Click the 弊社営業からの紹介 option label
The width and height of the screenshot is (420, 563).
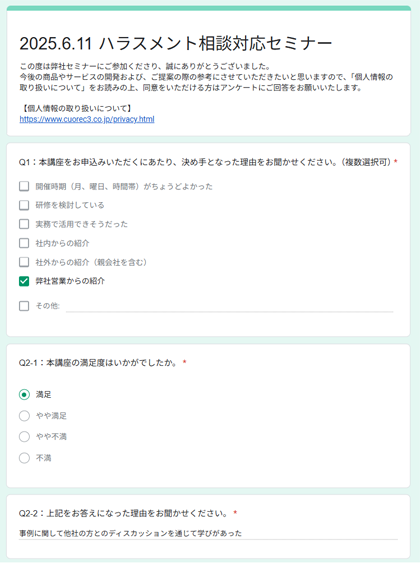(70, 281)
